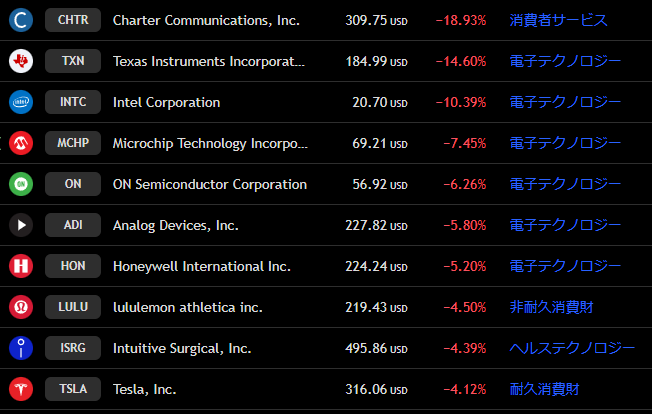
Task: Select the Intel logo icon
Action: click(21, 102)
